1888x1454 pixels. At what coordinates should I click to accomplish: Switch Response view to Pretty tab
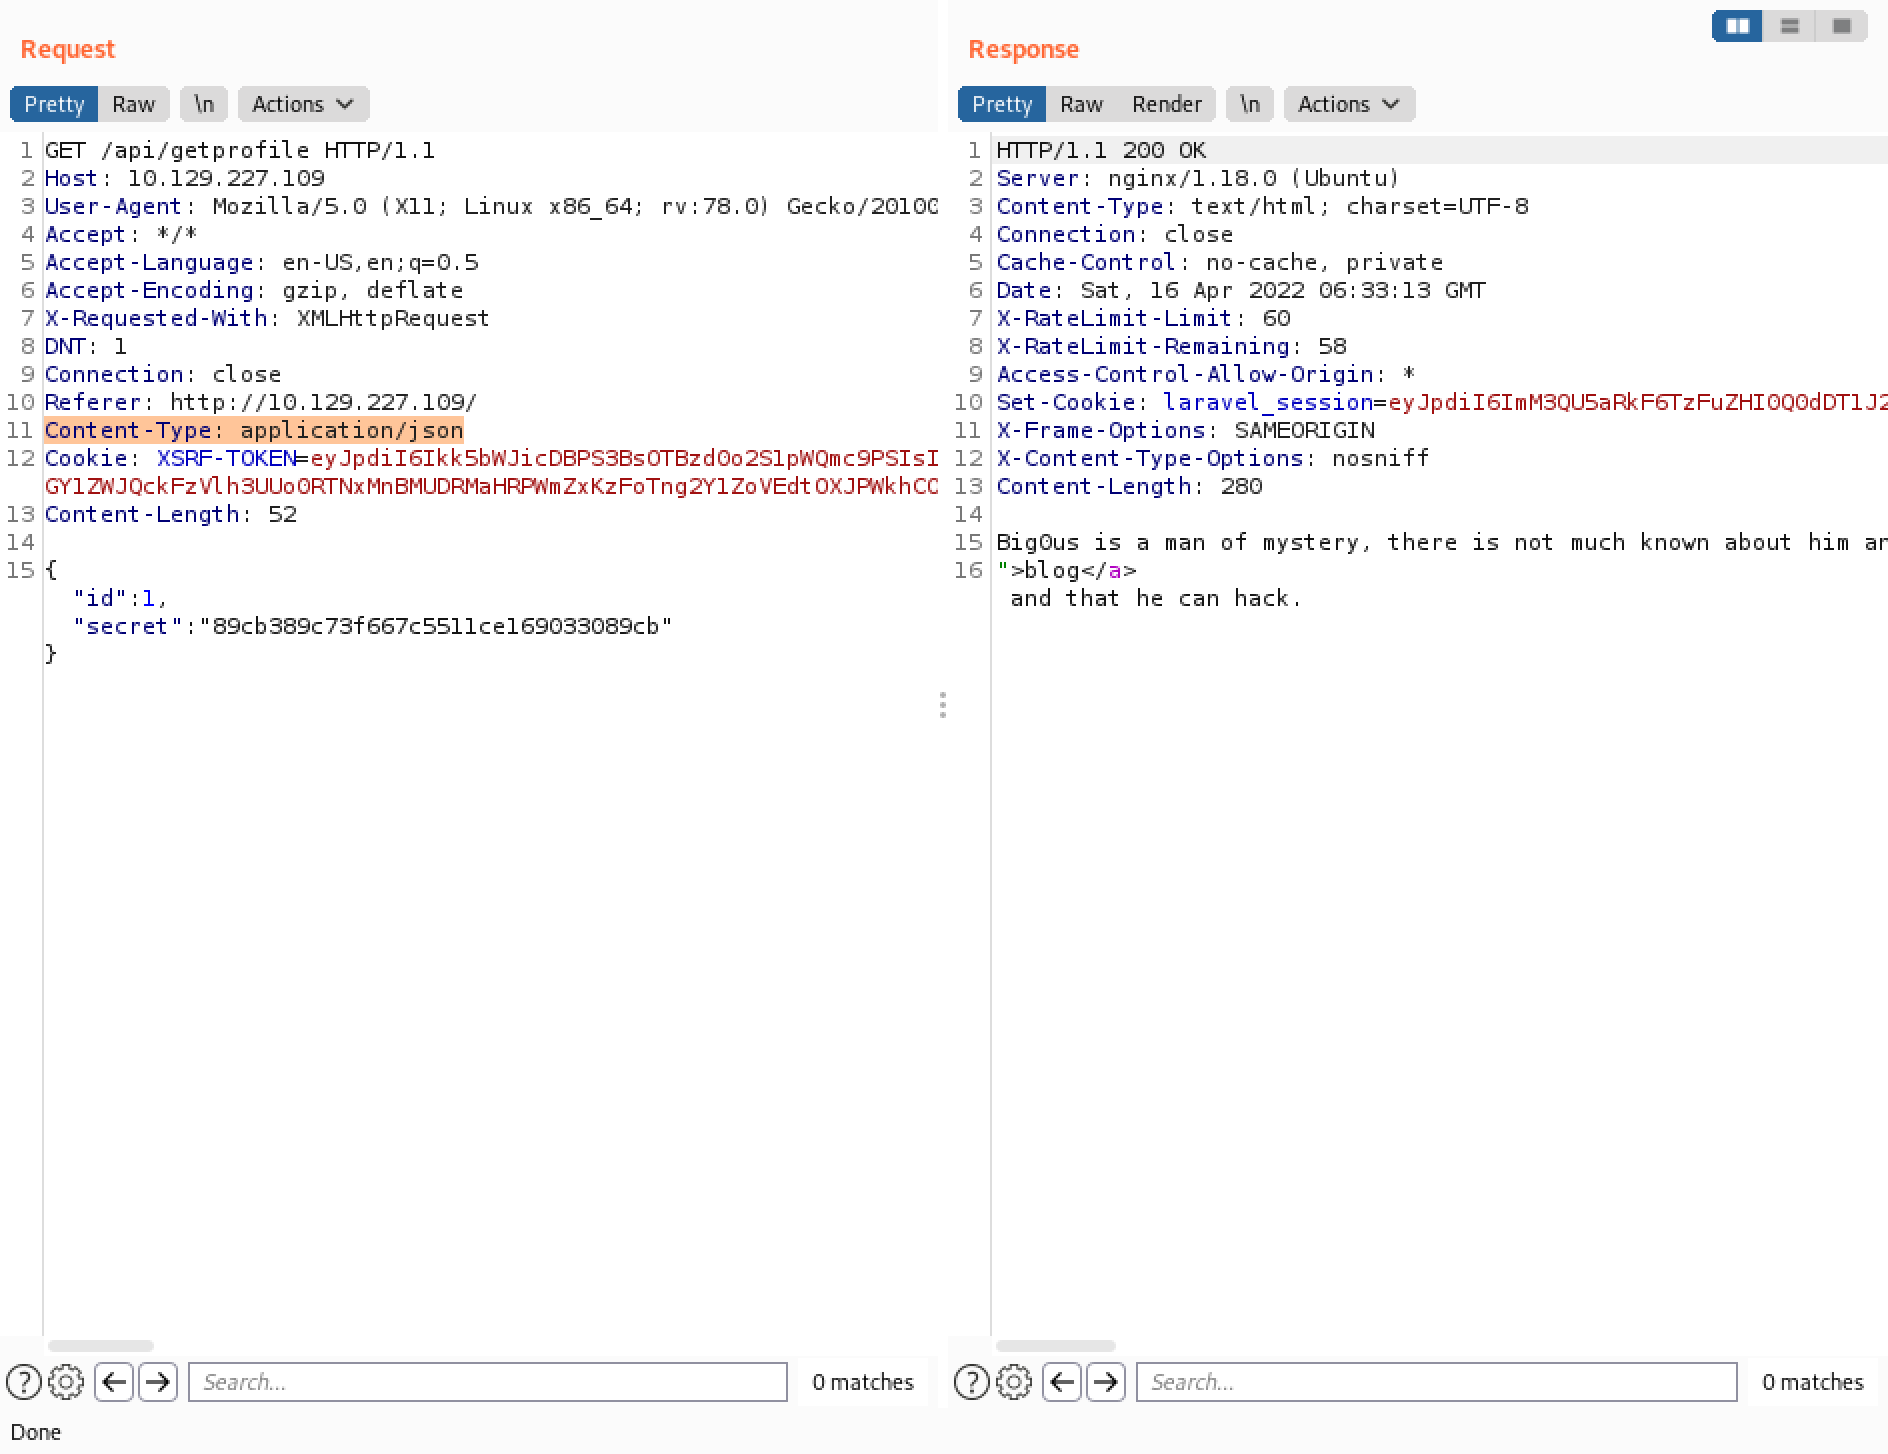tap(1002, 104)
